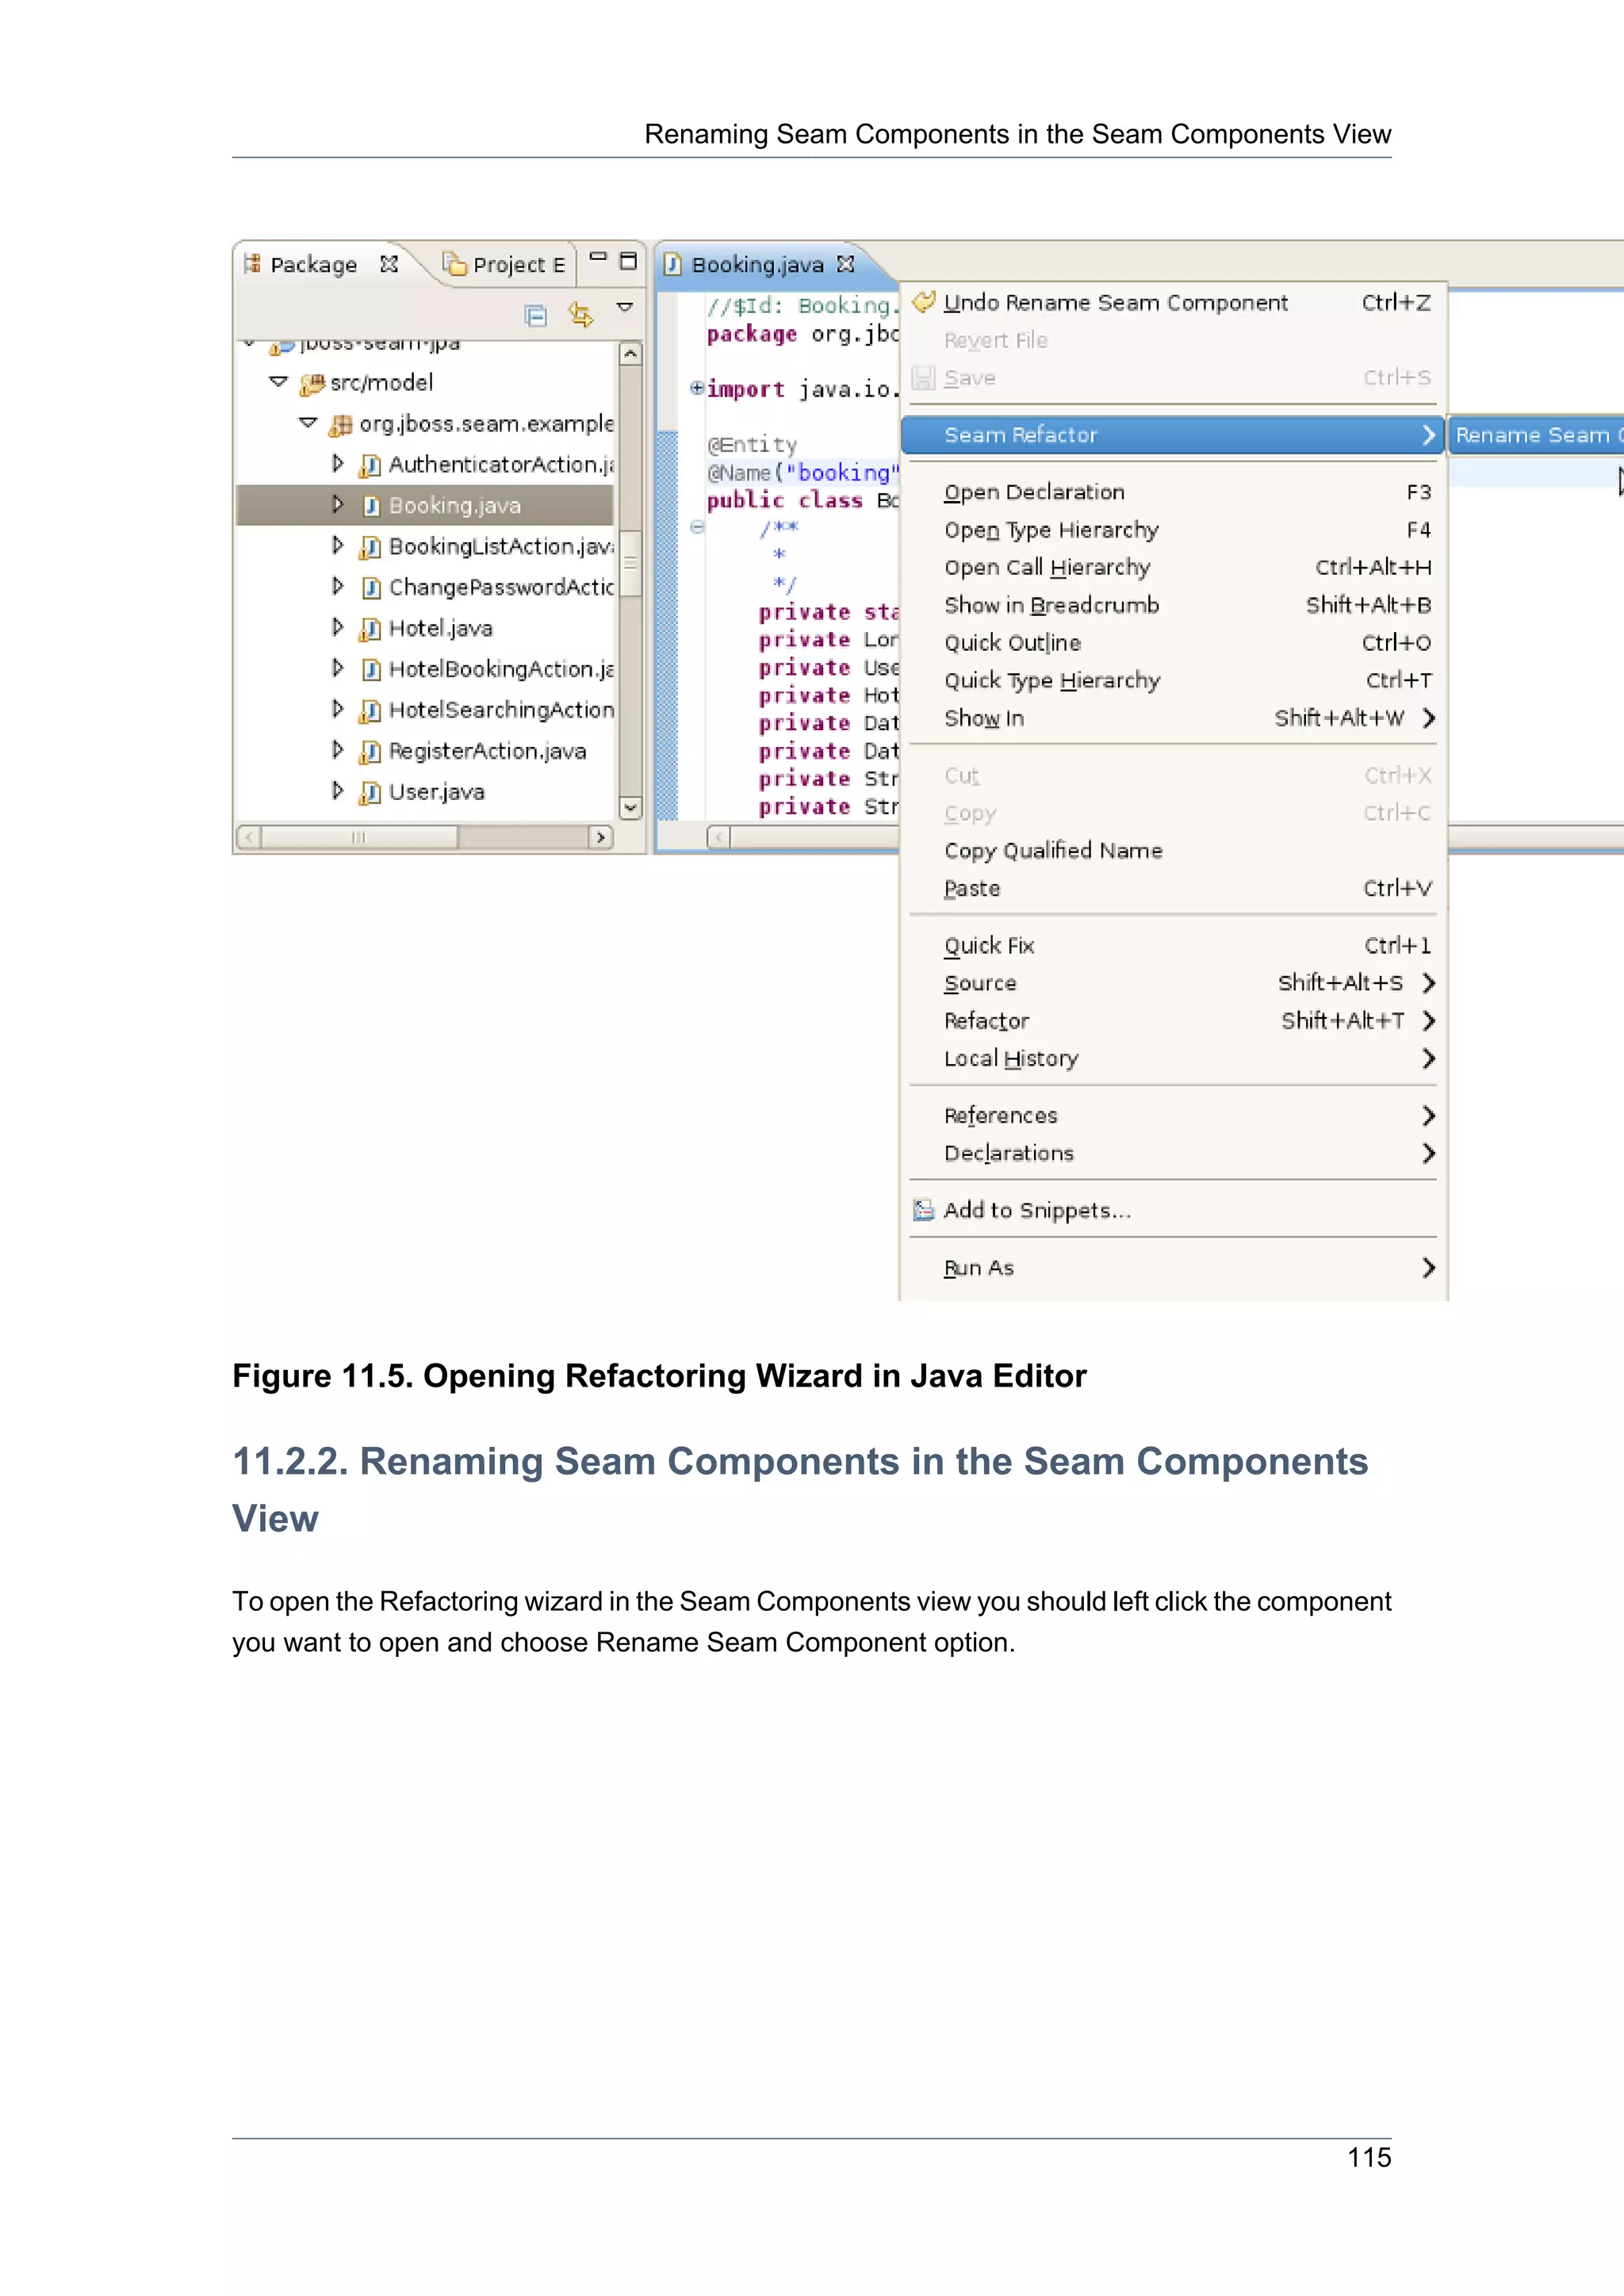This screenshot has height=2296, width=1624.
Task: Select the Hotel.java file icon
Action: (x=370, y=629)
